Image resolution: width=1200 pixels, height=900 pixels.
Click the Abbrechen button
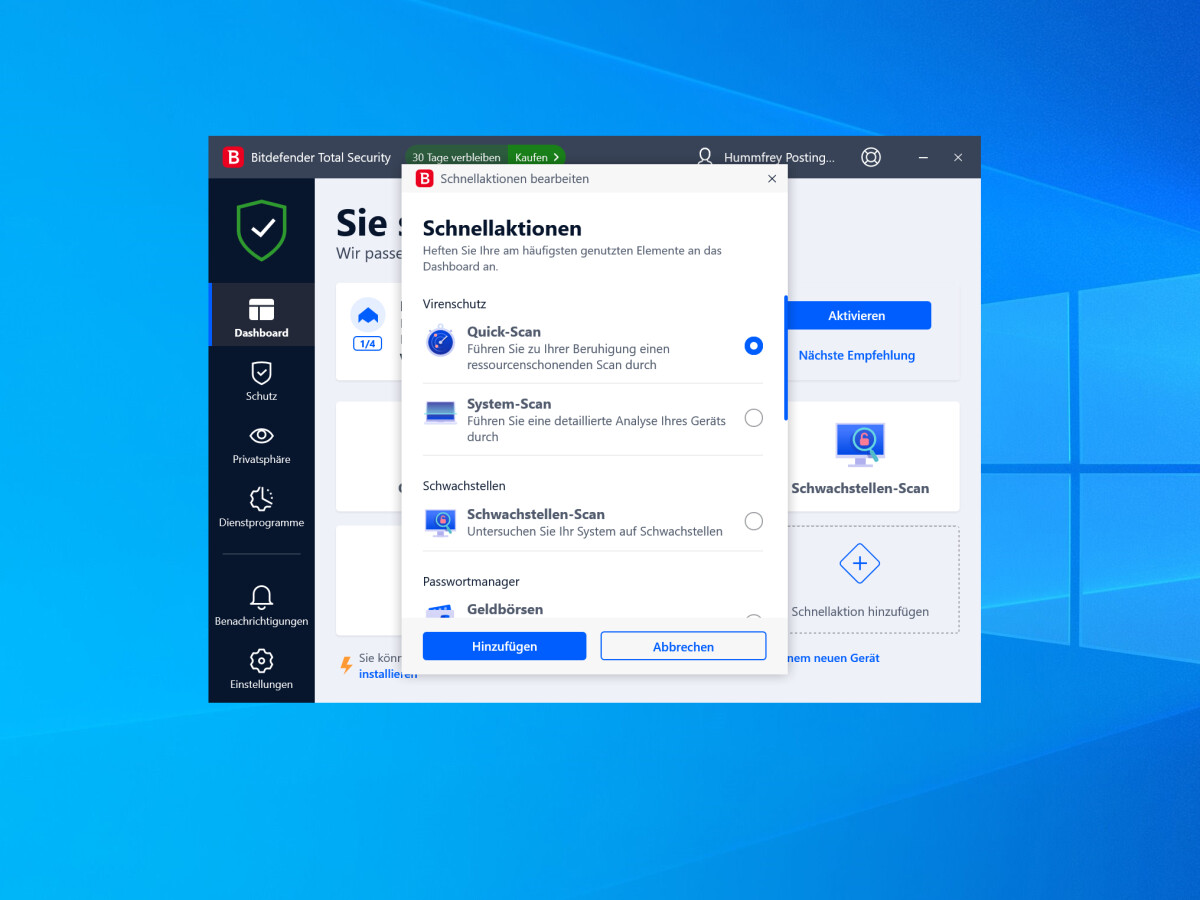click(683, 646)
